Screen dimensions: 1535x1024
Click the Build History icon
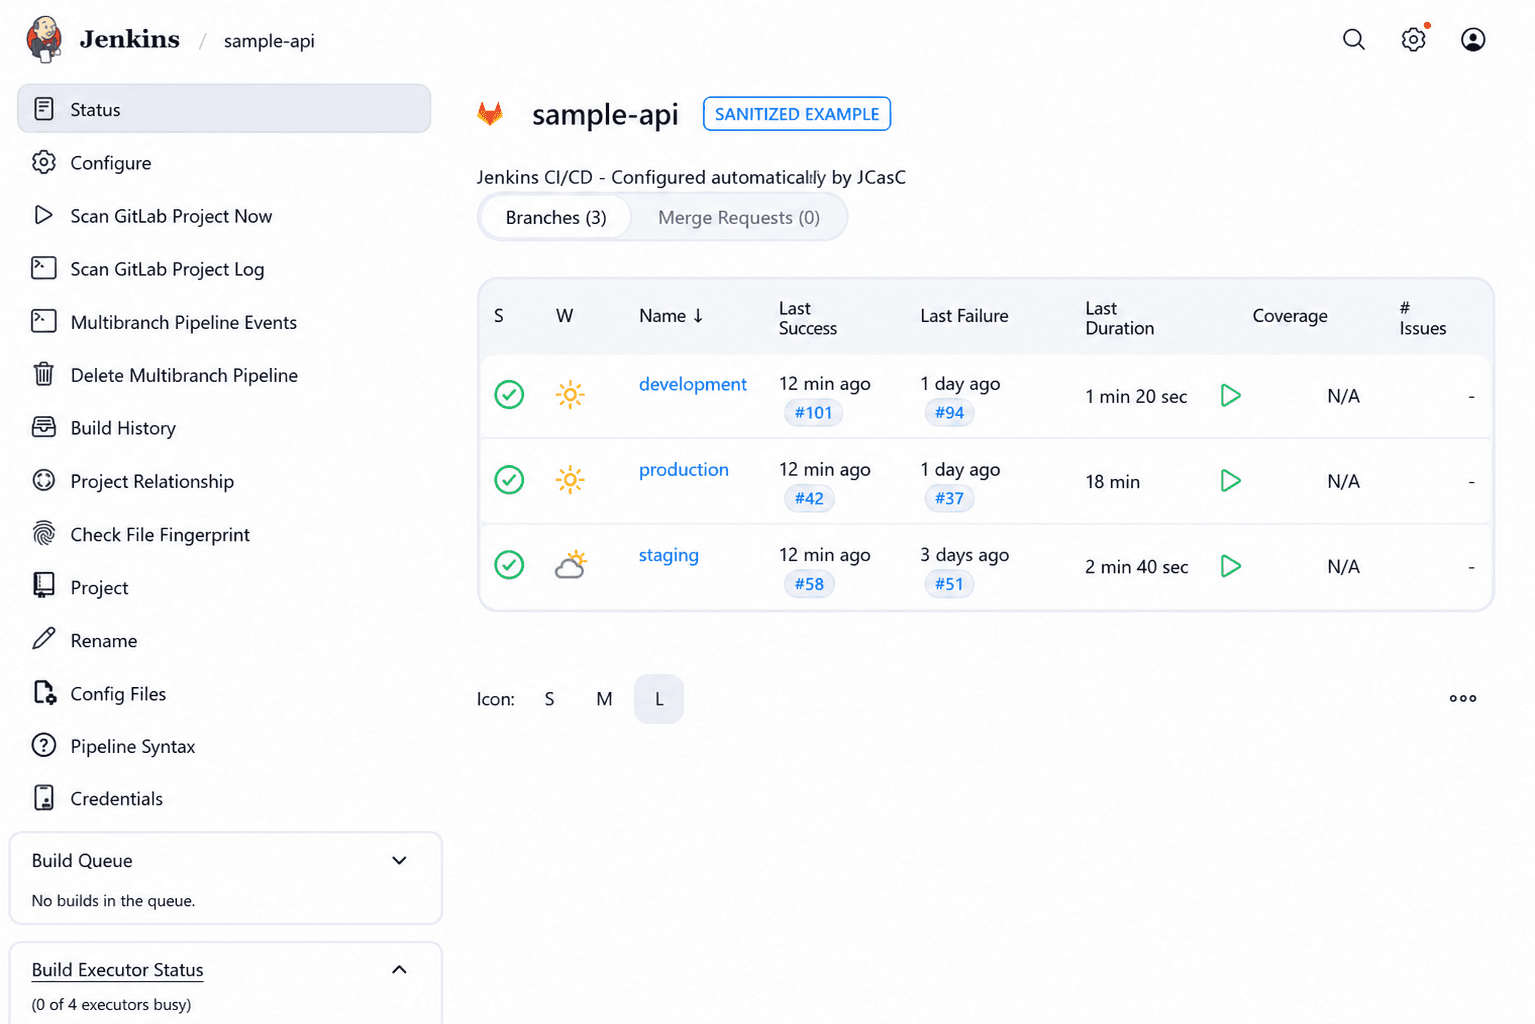pos(44,427)
